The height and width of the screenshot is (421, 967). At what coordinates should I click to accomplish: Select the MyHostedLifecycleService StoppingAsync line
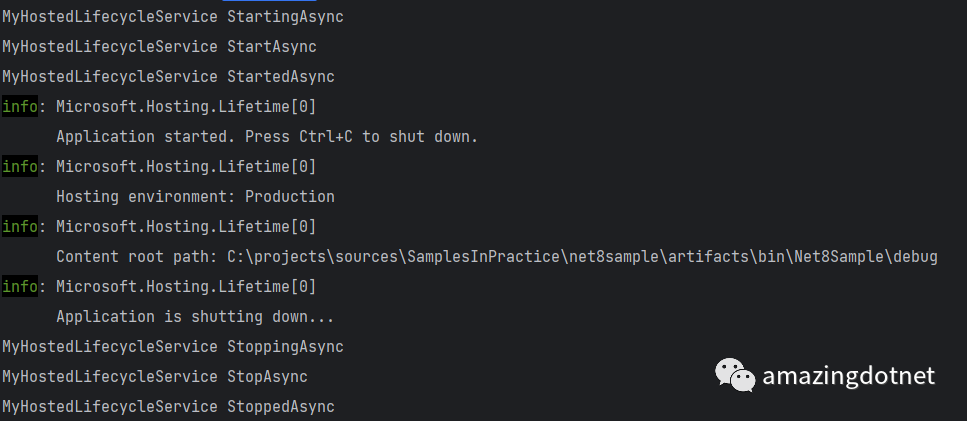[x=173, y=347]
